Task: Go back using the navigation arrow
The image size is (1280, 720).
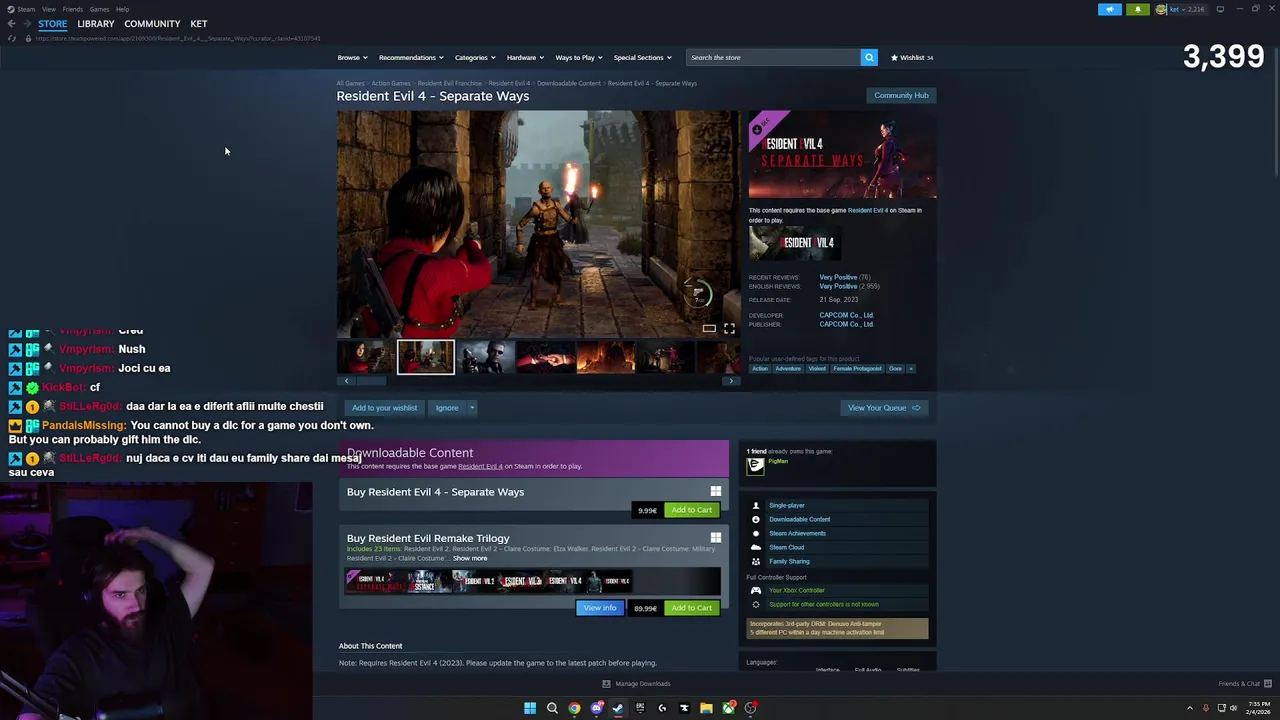Action: (x=11, y=23)
